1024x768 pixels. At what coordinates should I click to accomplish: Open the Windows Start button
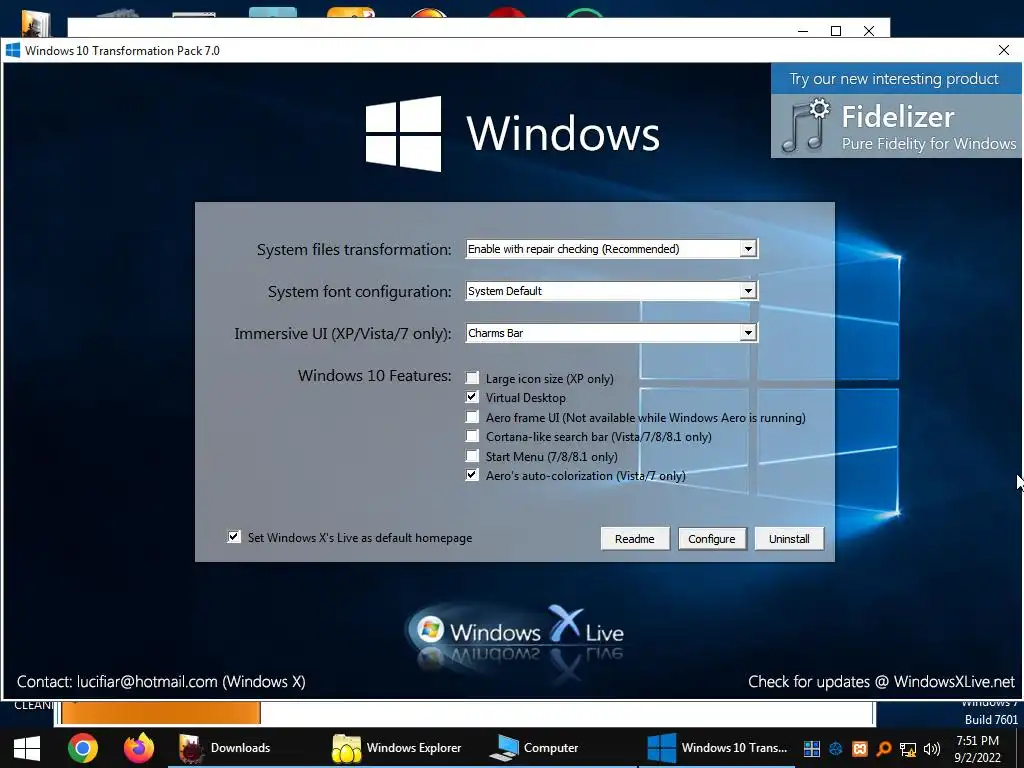point(27,748)
